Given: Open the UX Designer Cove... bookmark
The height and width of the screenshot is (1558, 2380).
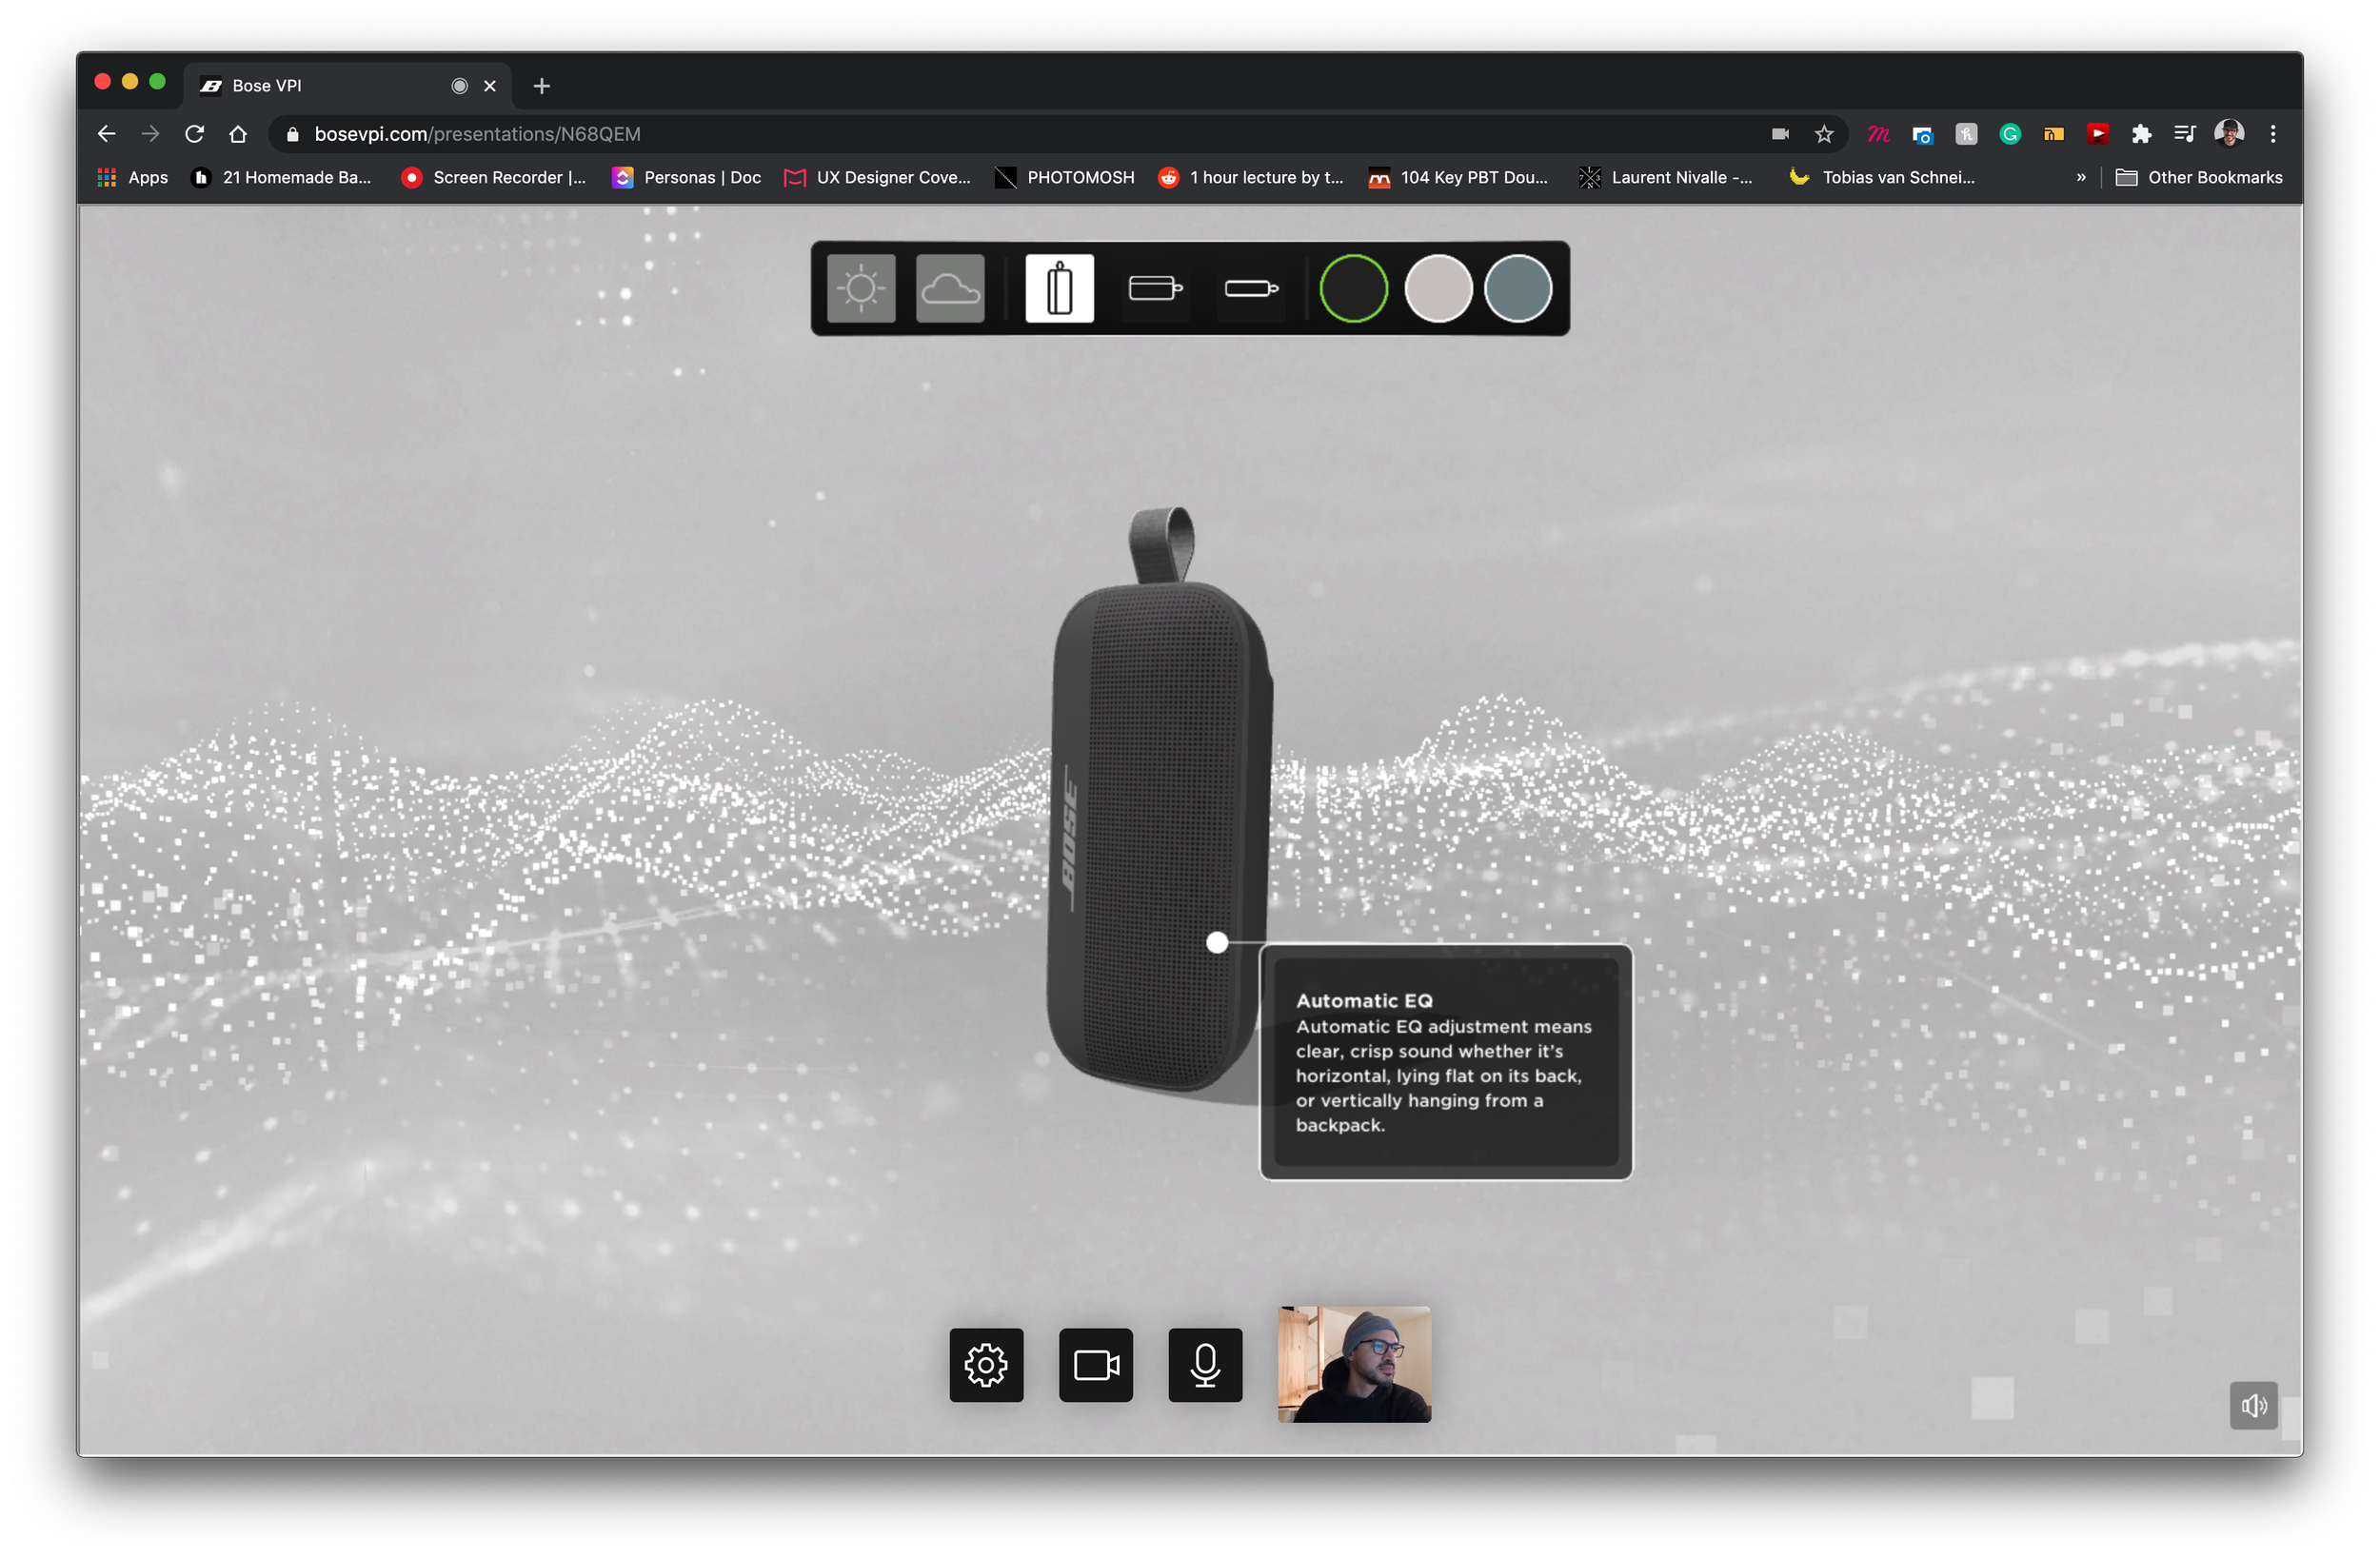Looking at the screenshot, I should pyautogui.click(x=877, y=177).
